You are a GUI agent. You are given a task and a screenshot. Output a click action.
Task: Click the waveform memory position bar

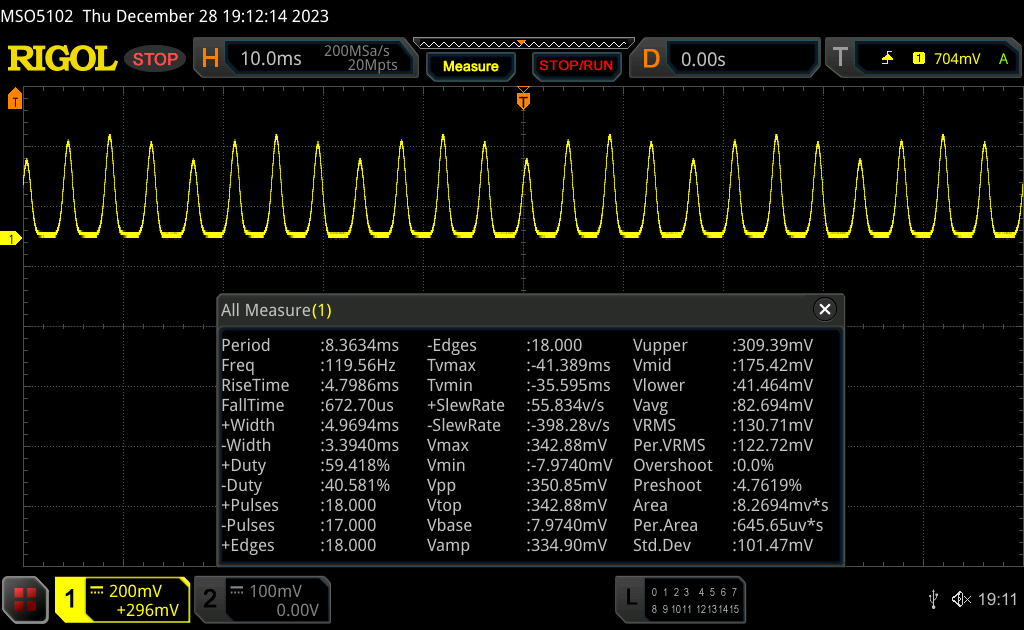click(x=524, y=44)
